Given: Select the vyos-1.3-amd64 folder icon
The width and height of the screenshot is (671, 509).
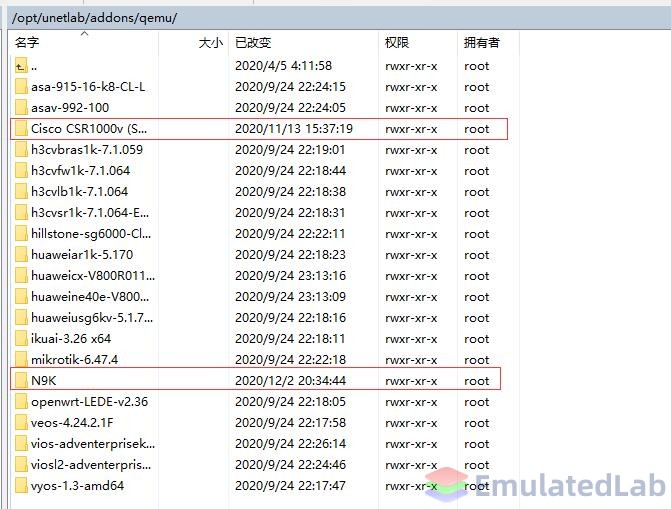Looking at the screenshot, I should tap(21, 485).
